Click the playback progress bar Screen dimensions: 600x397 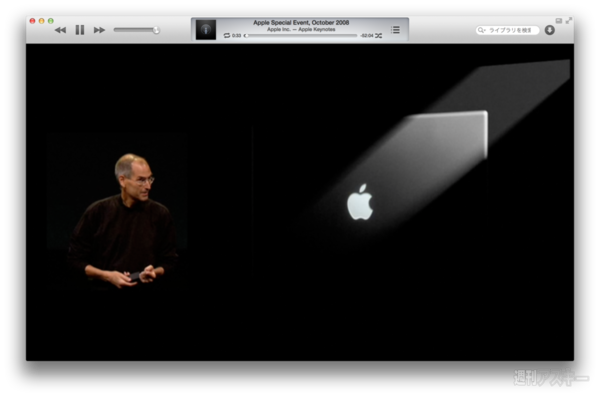point(301,36)
